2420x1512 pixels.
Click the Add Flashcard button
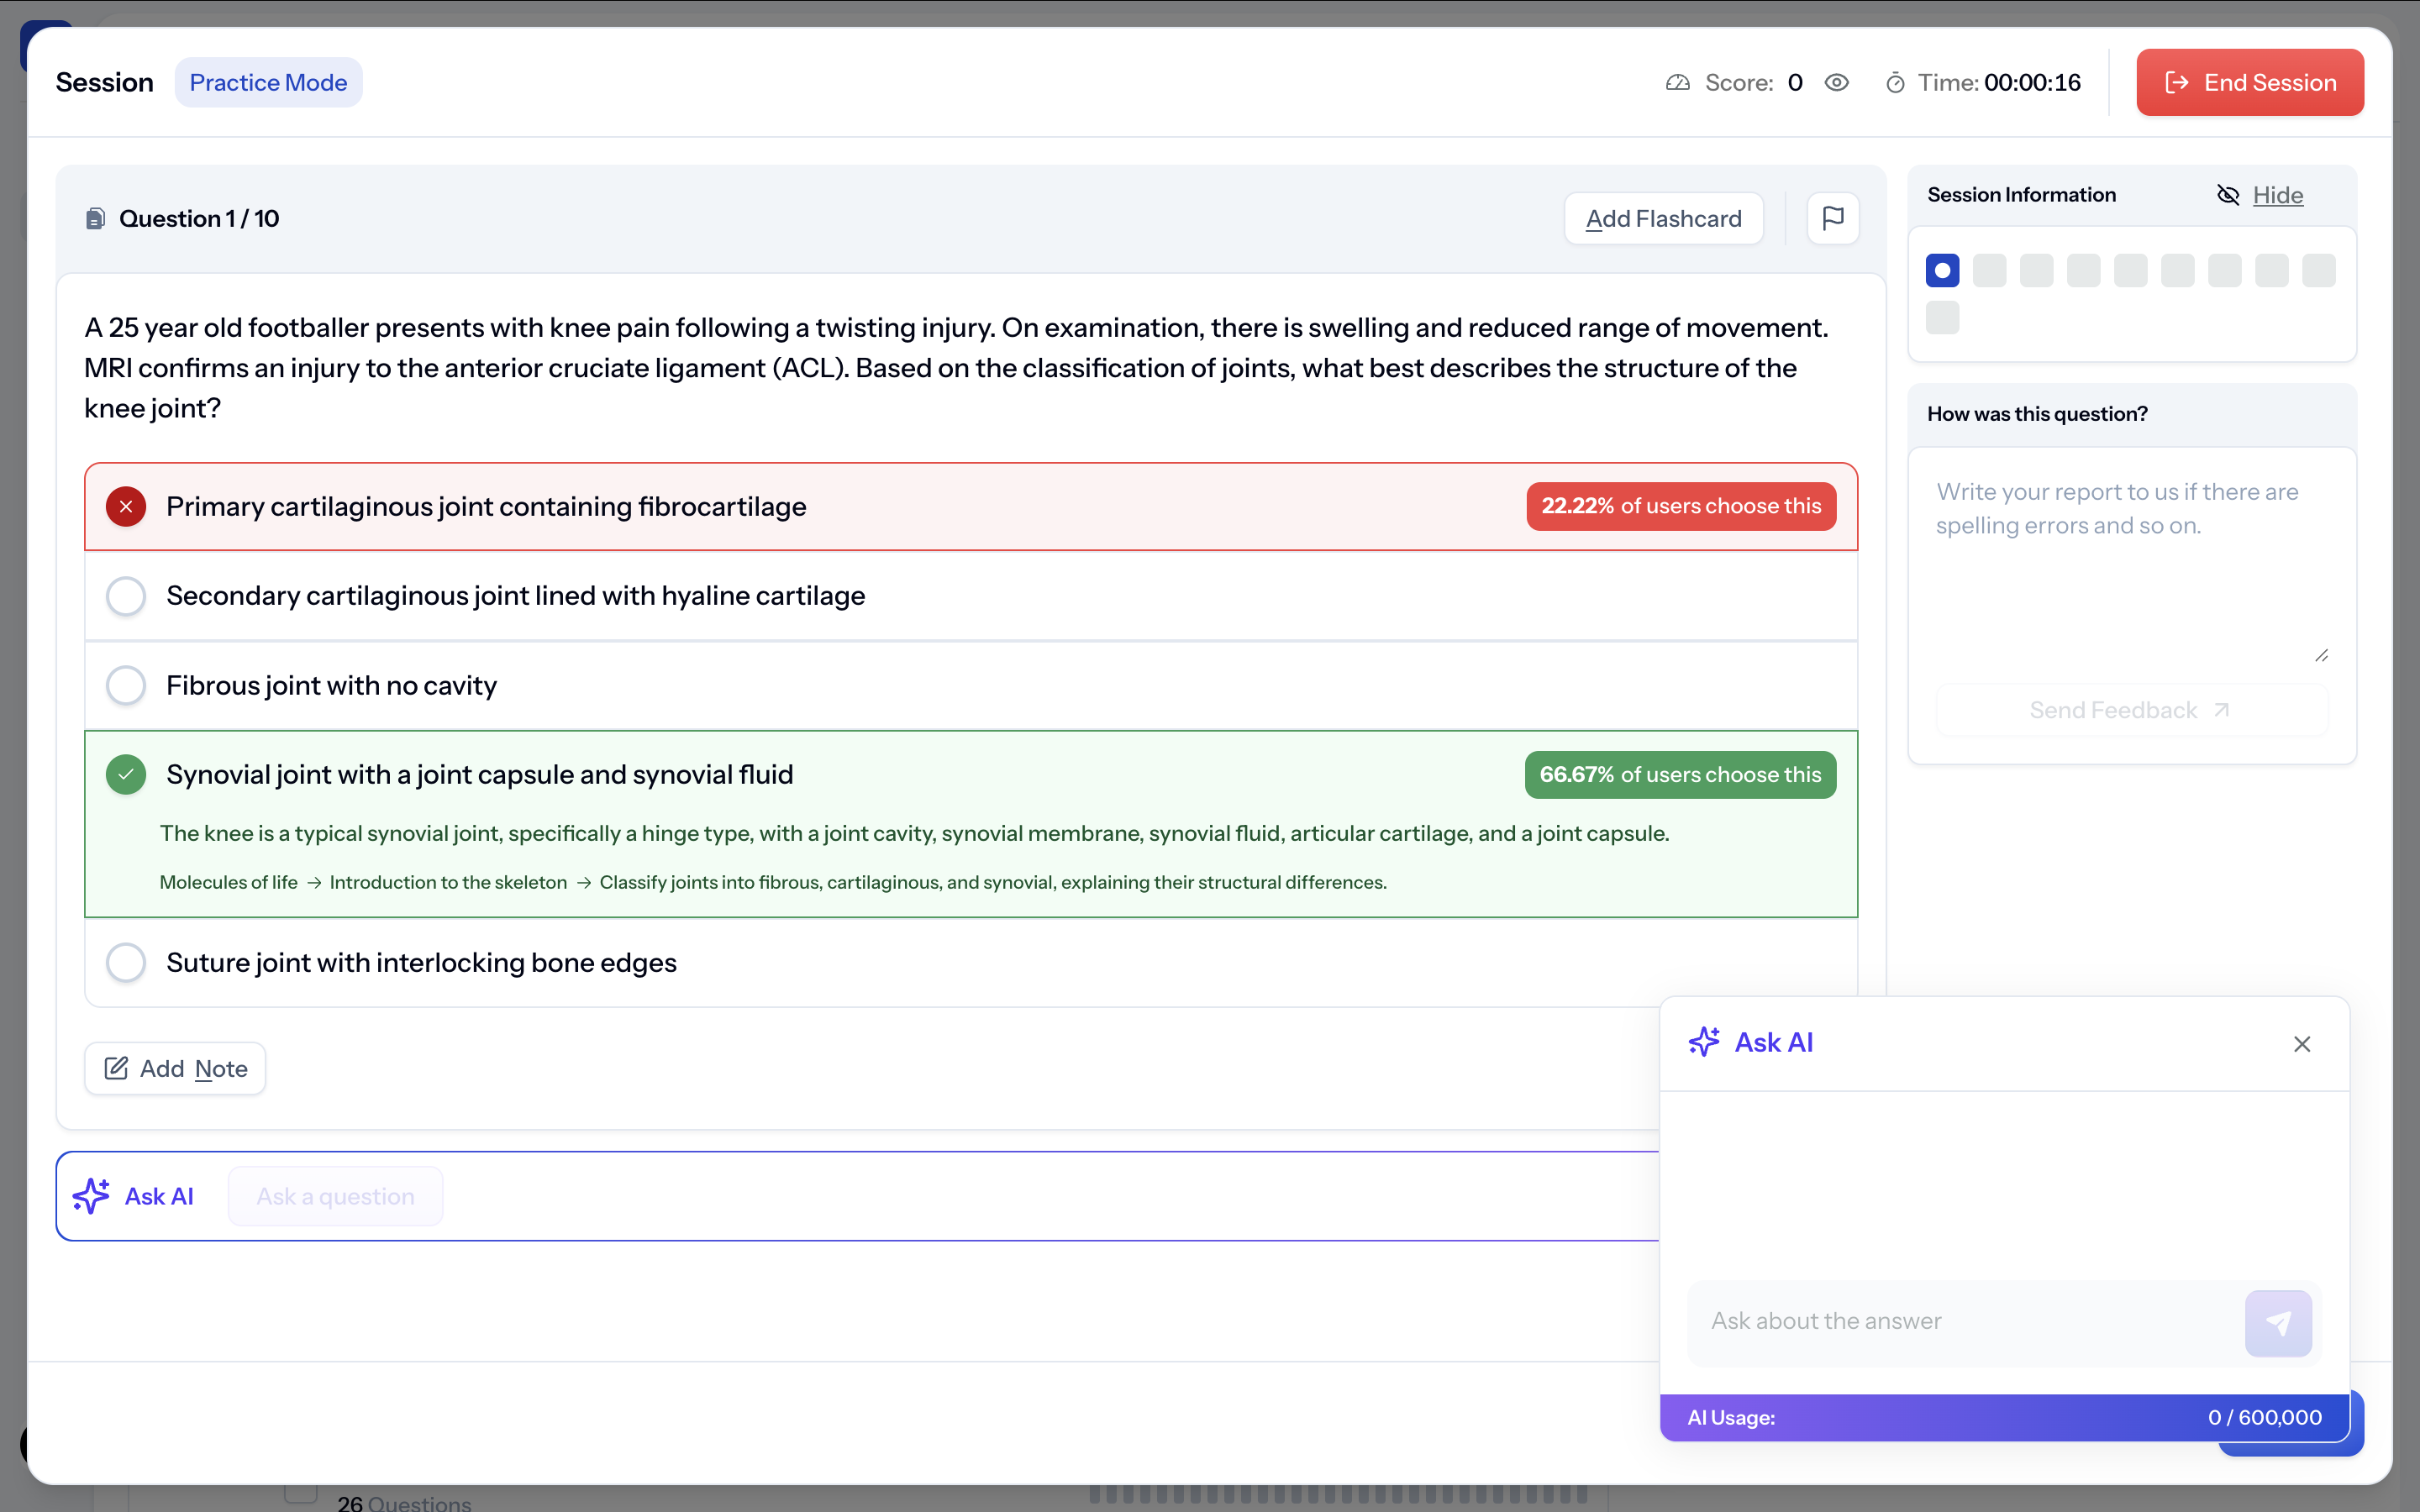pyautogui.click(x=1663, y=218)
